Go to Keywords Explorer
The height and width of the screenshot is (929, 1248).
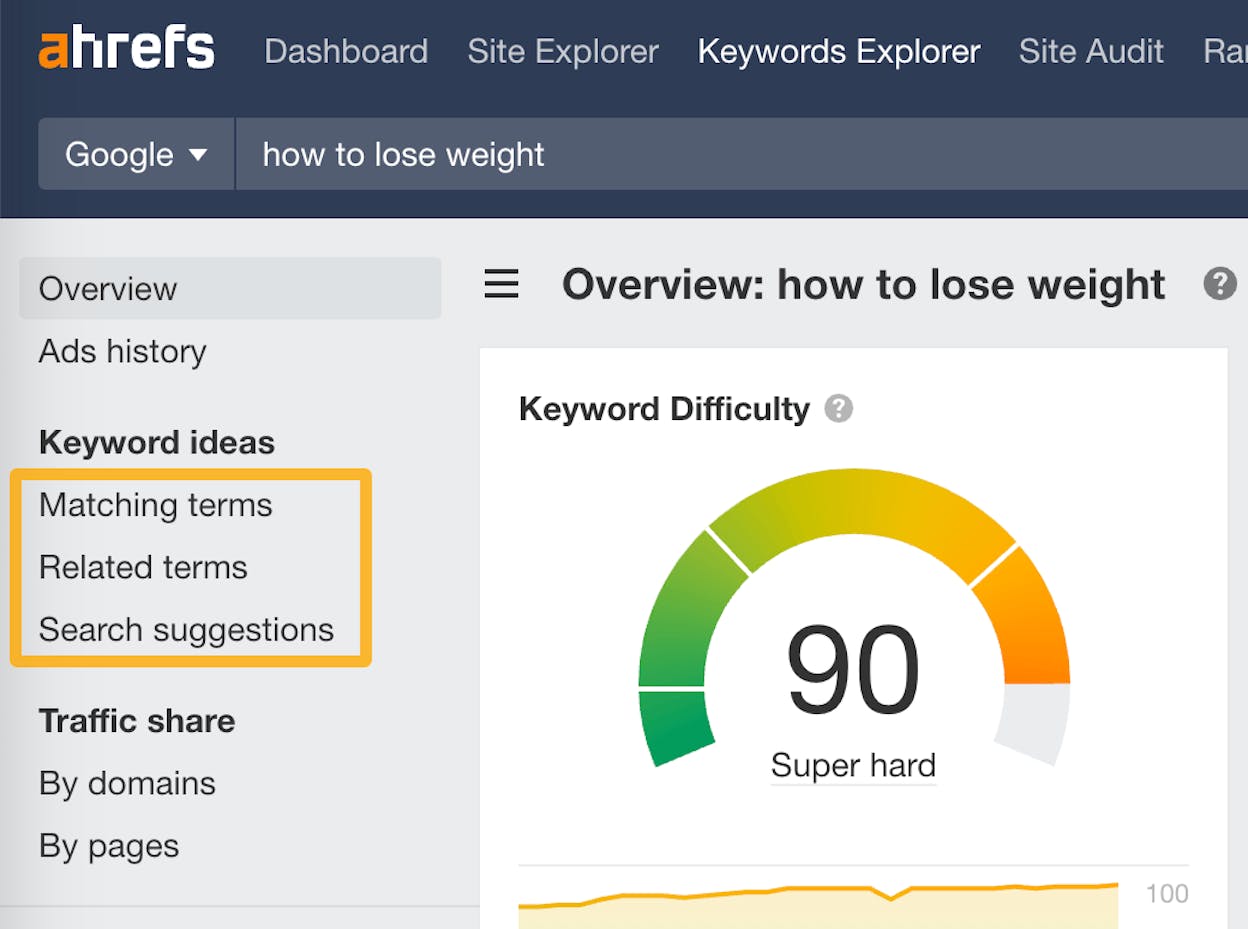[839, 51]
